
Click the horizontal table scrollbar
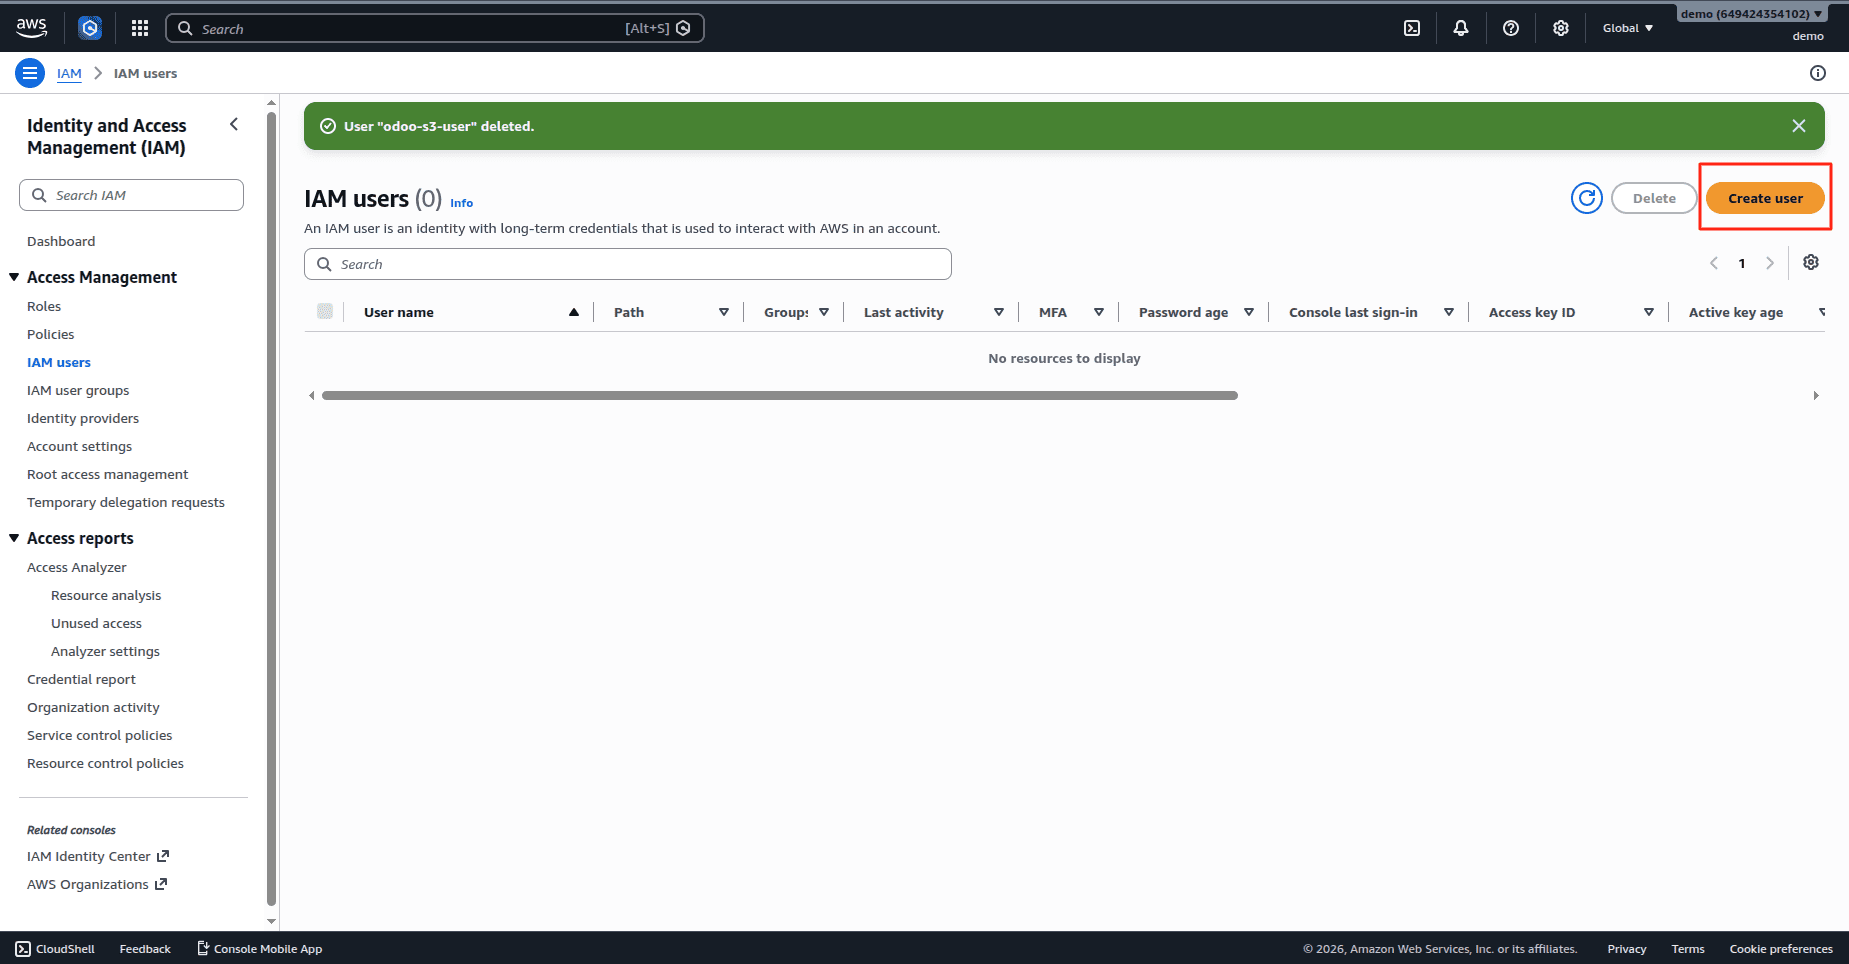point(780,395)
